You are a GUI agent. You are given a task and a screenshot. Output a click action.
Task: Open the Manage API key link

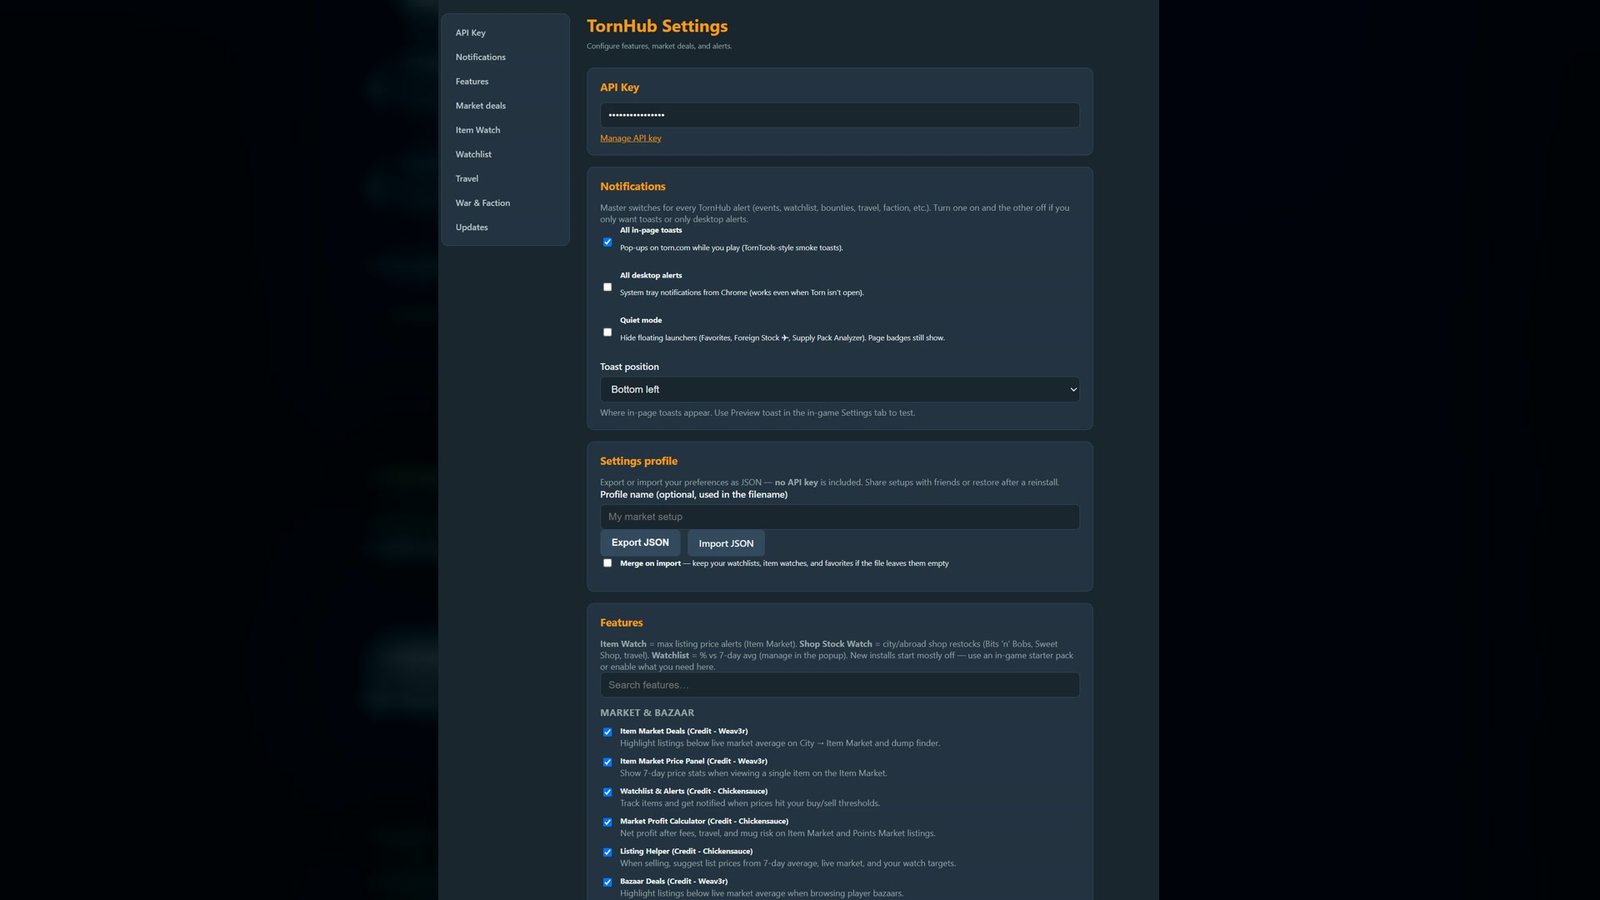pyautogui.click(x=631, y=138)
